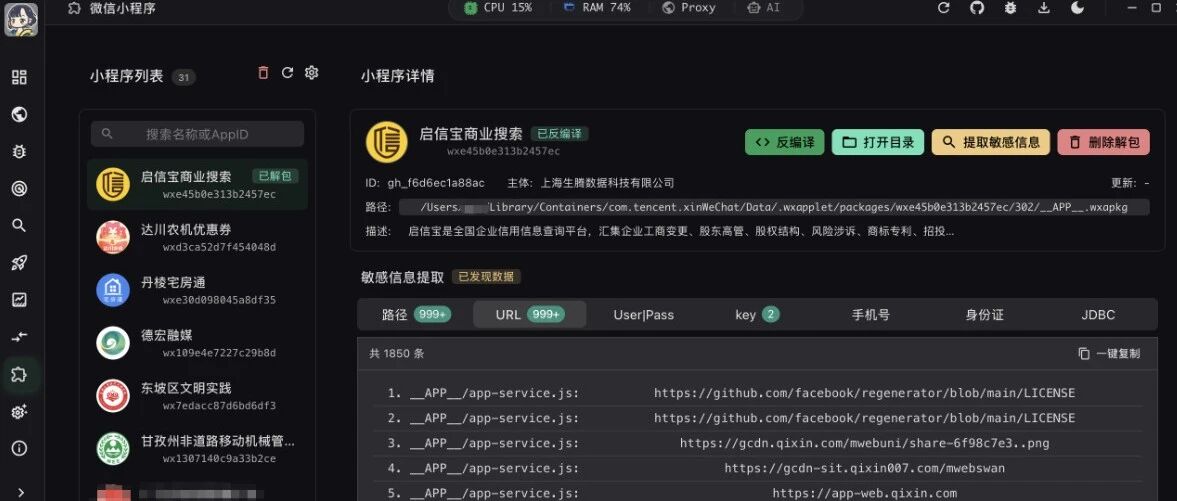Open the Proxy indicator in title bar
The height and width of the screenshot is (501, 1177).
[689, 8]
